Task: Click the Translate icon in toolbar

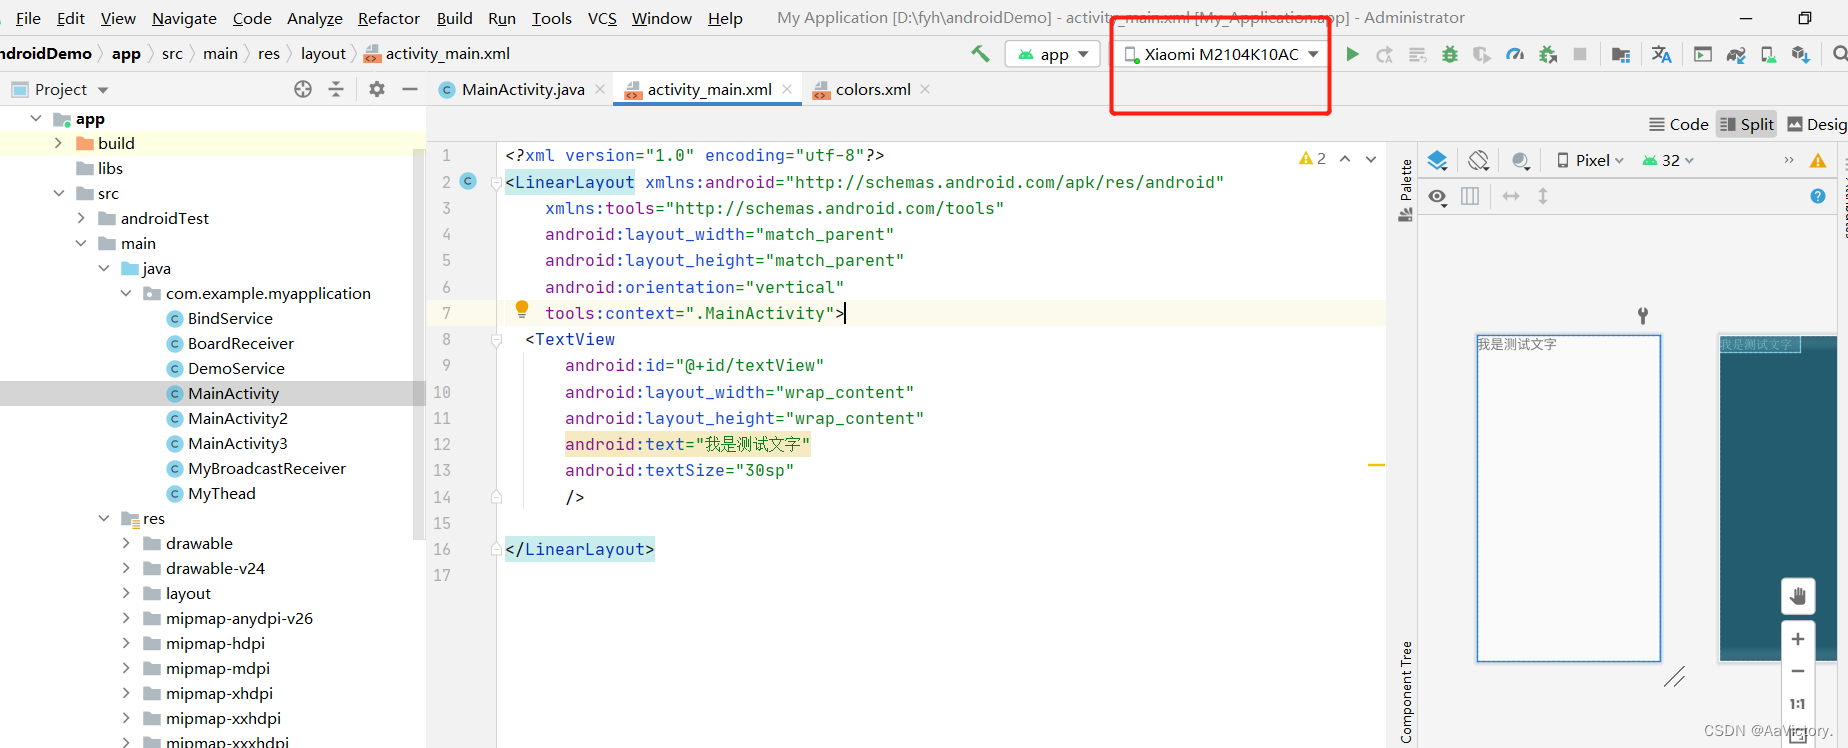Action: pos(1661,55)
